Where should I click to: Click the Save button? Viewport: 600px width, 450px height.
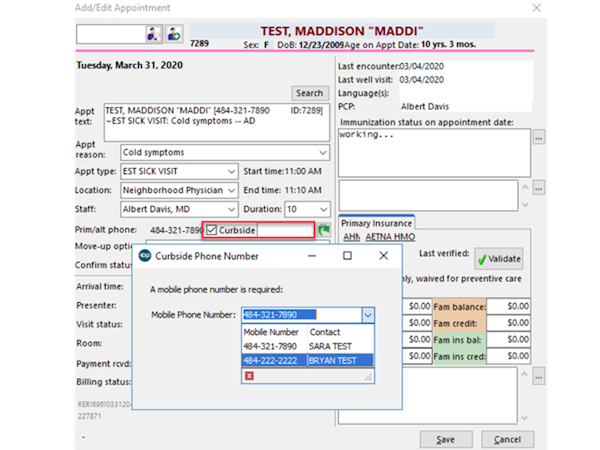pyautogui.click(x=446, y=440)
